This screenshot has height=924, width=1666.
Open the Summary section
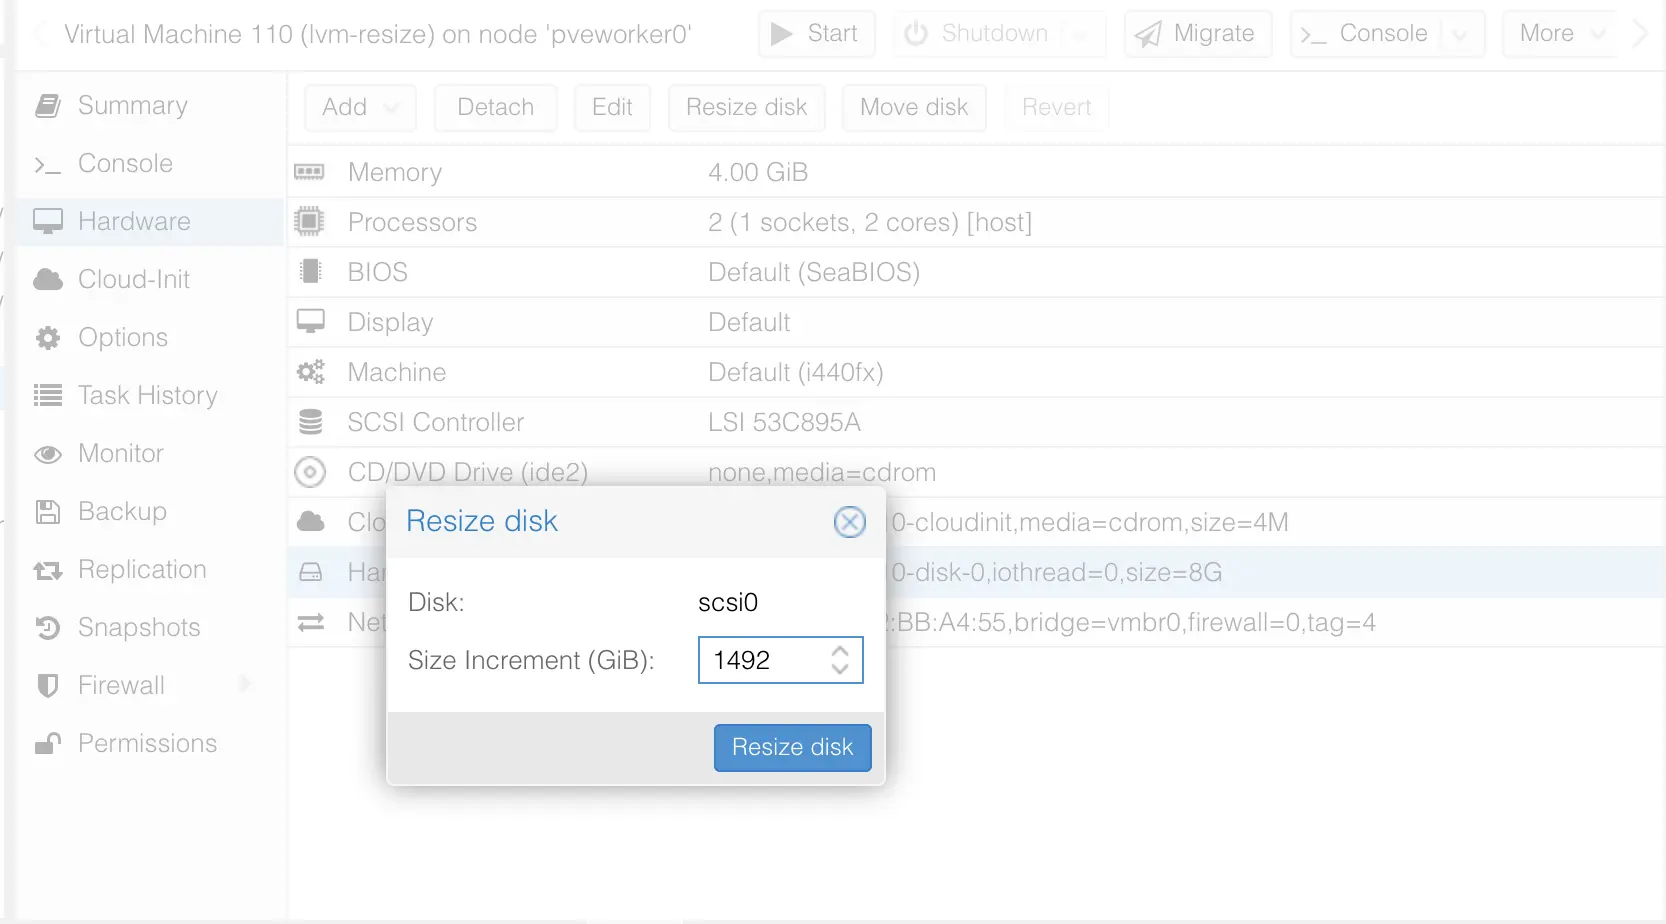coord(150,105)
